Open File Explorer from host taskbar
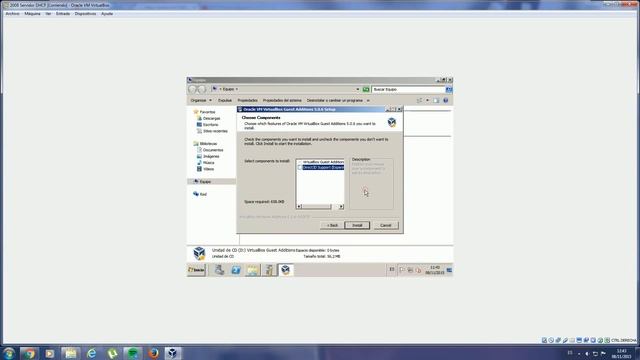Screen dimensions: 640x360 click(71, 353)
